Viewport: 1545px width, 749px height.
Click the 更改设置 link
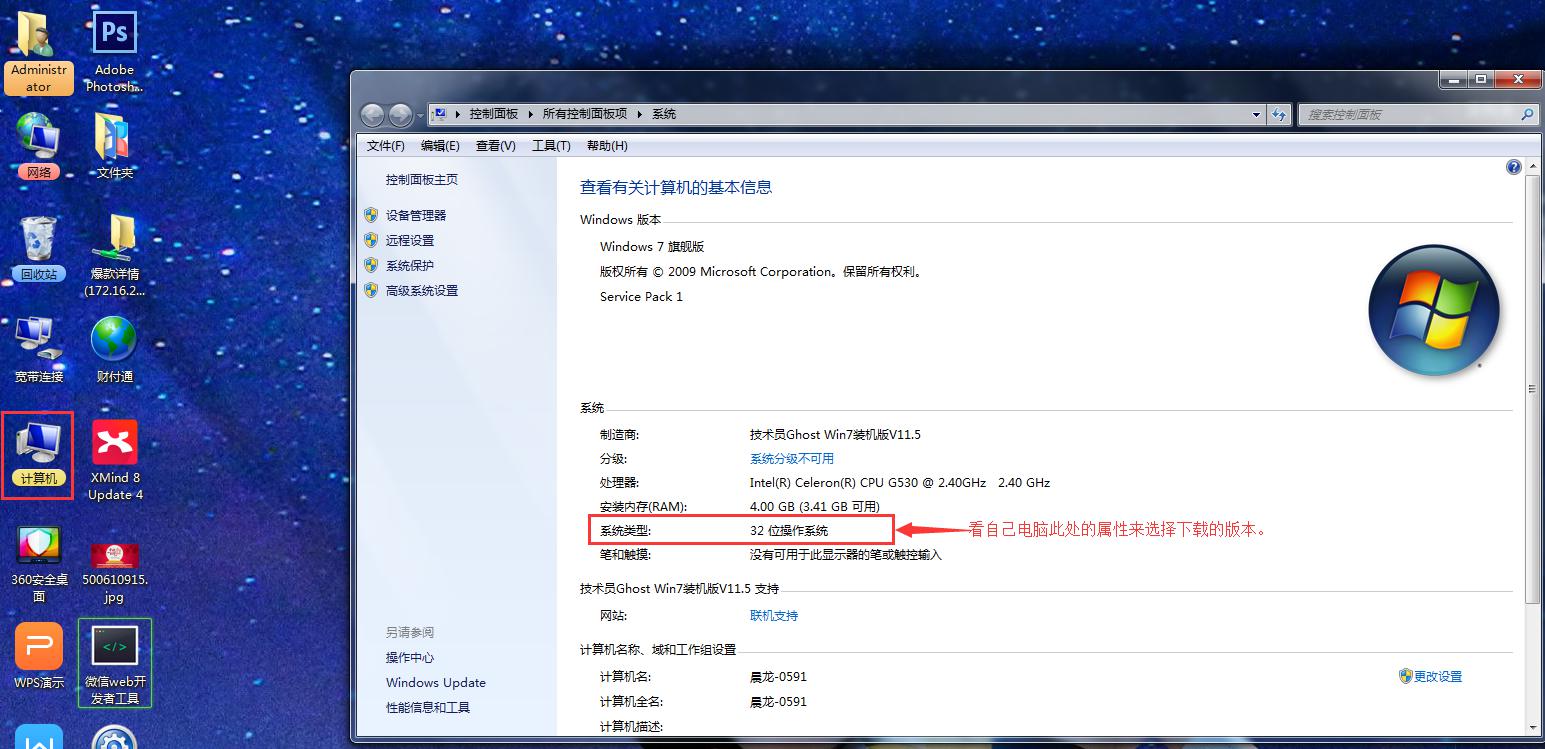tap(1437, 677)
